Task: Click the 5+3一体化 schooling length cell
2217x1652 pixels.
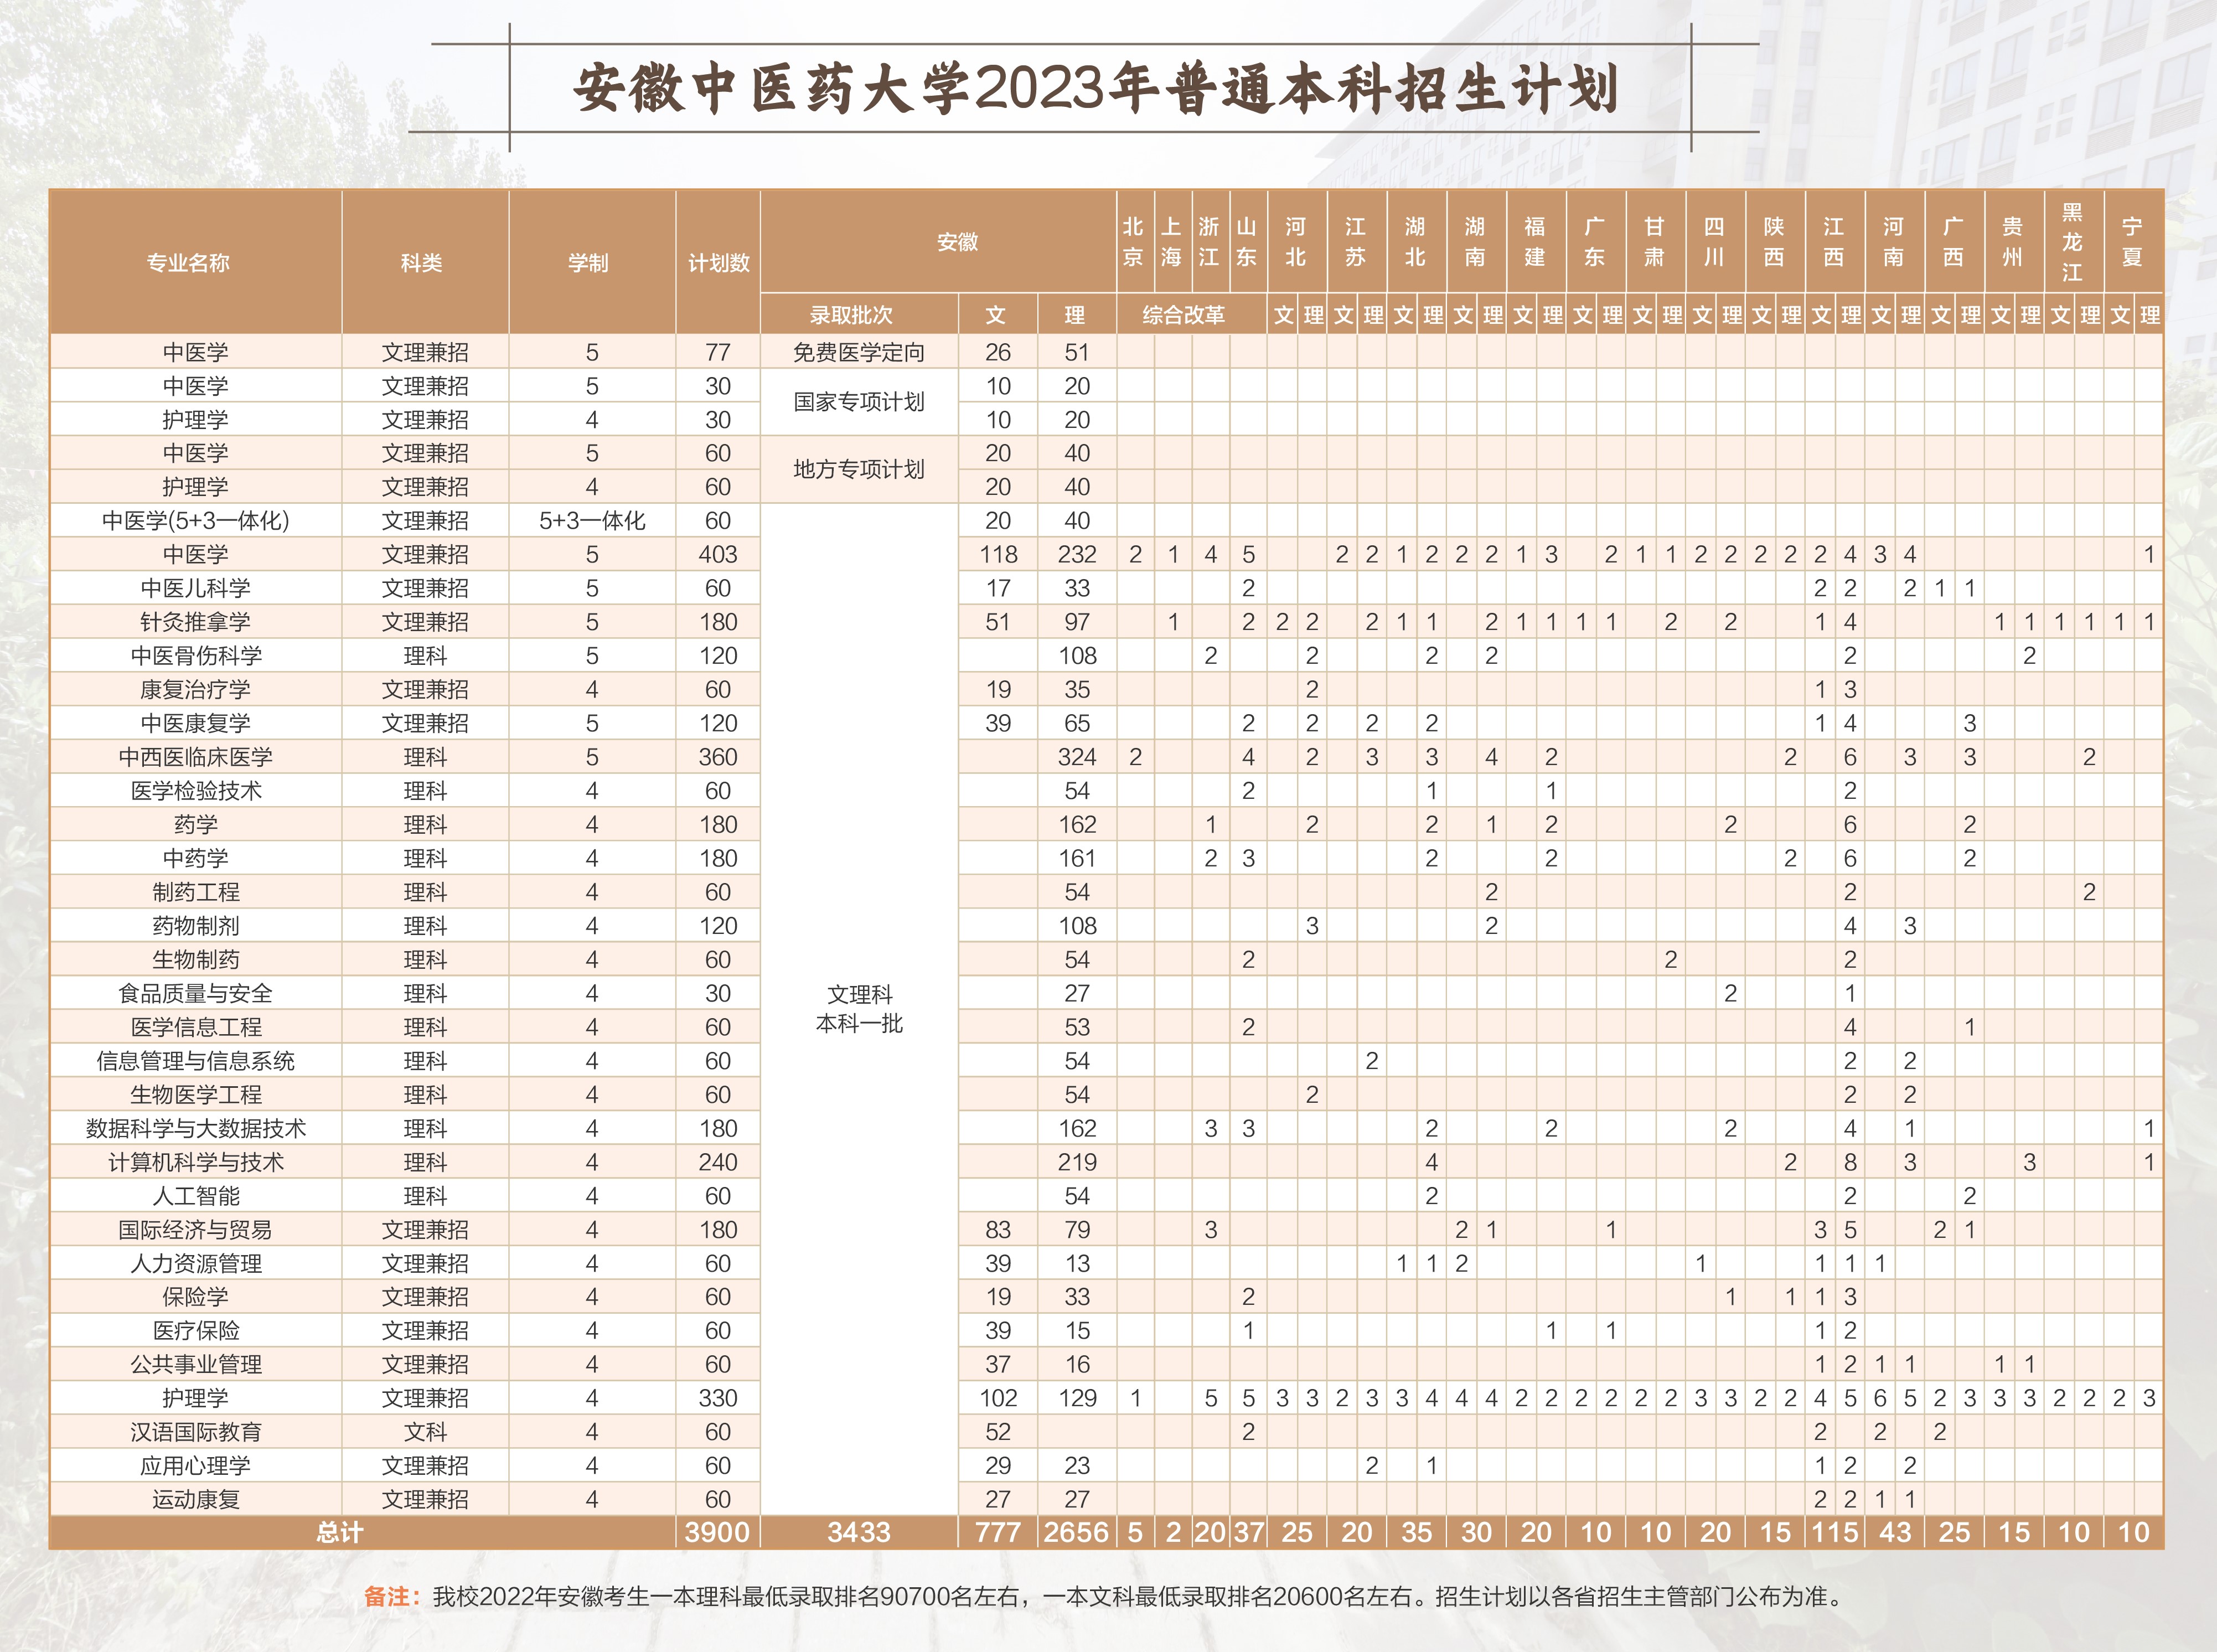Action: (x=592, y=520)
